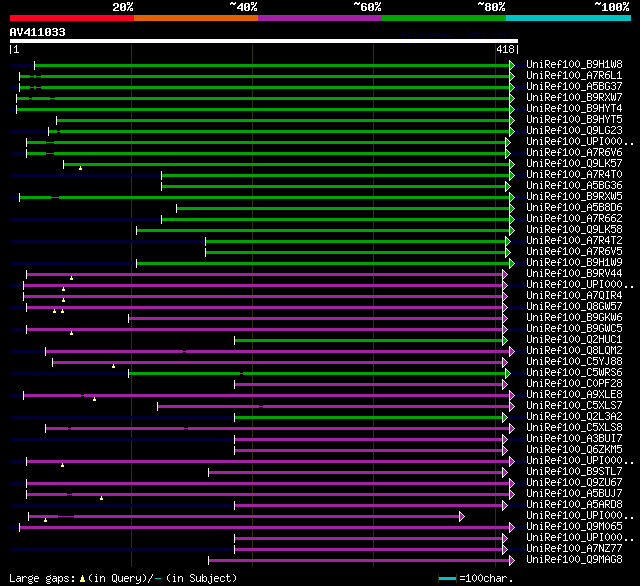This screenshot has height=586, width=640.
Task: Click the green arrowhead ending the A5BG36 alignment
Action: 508,186
